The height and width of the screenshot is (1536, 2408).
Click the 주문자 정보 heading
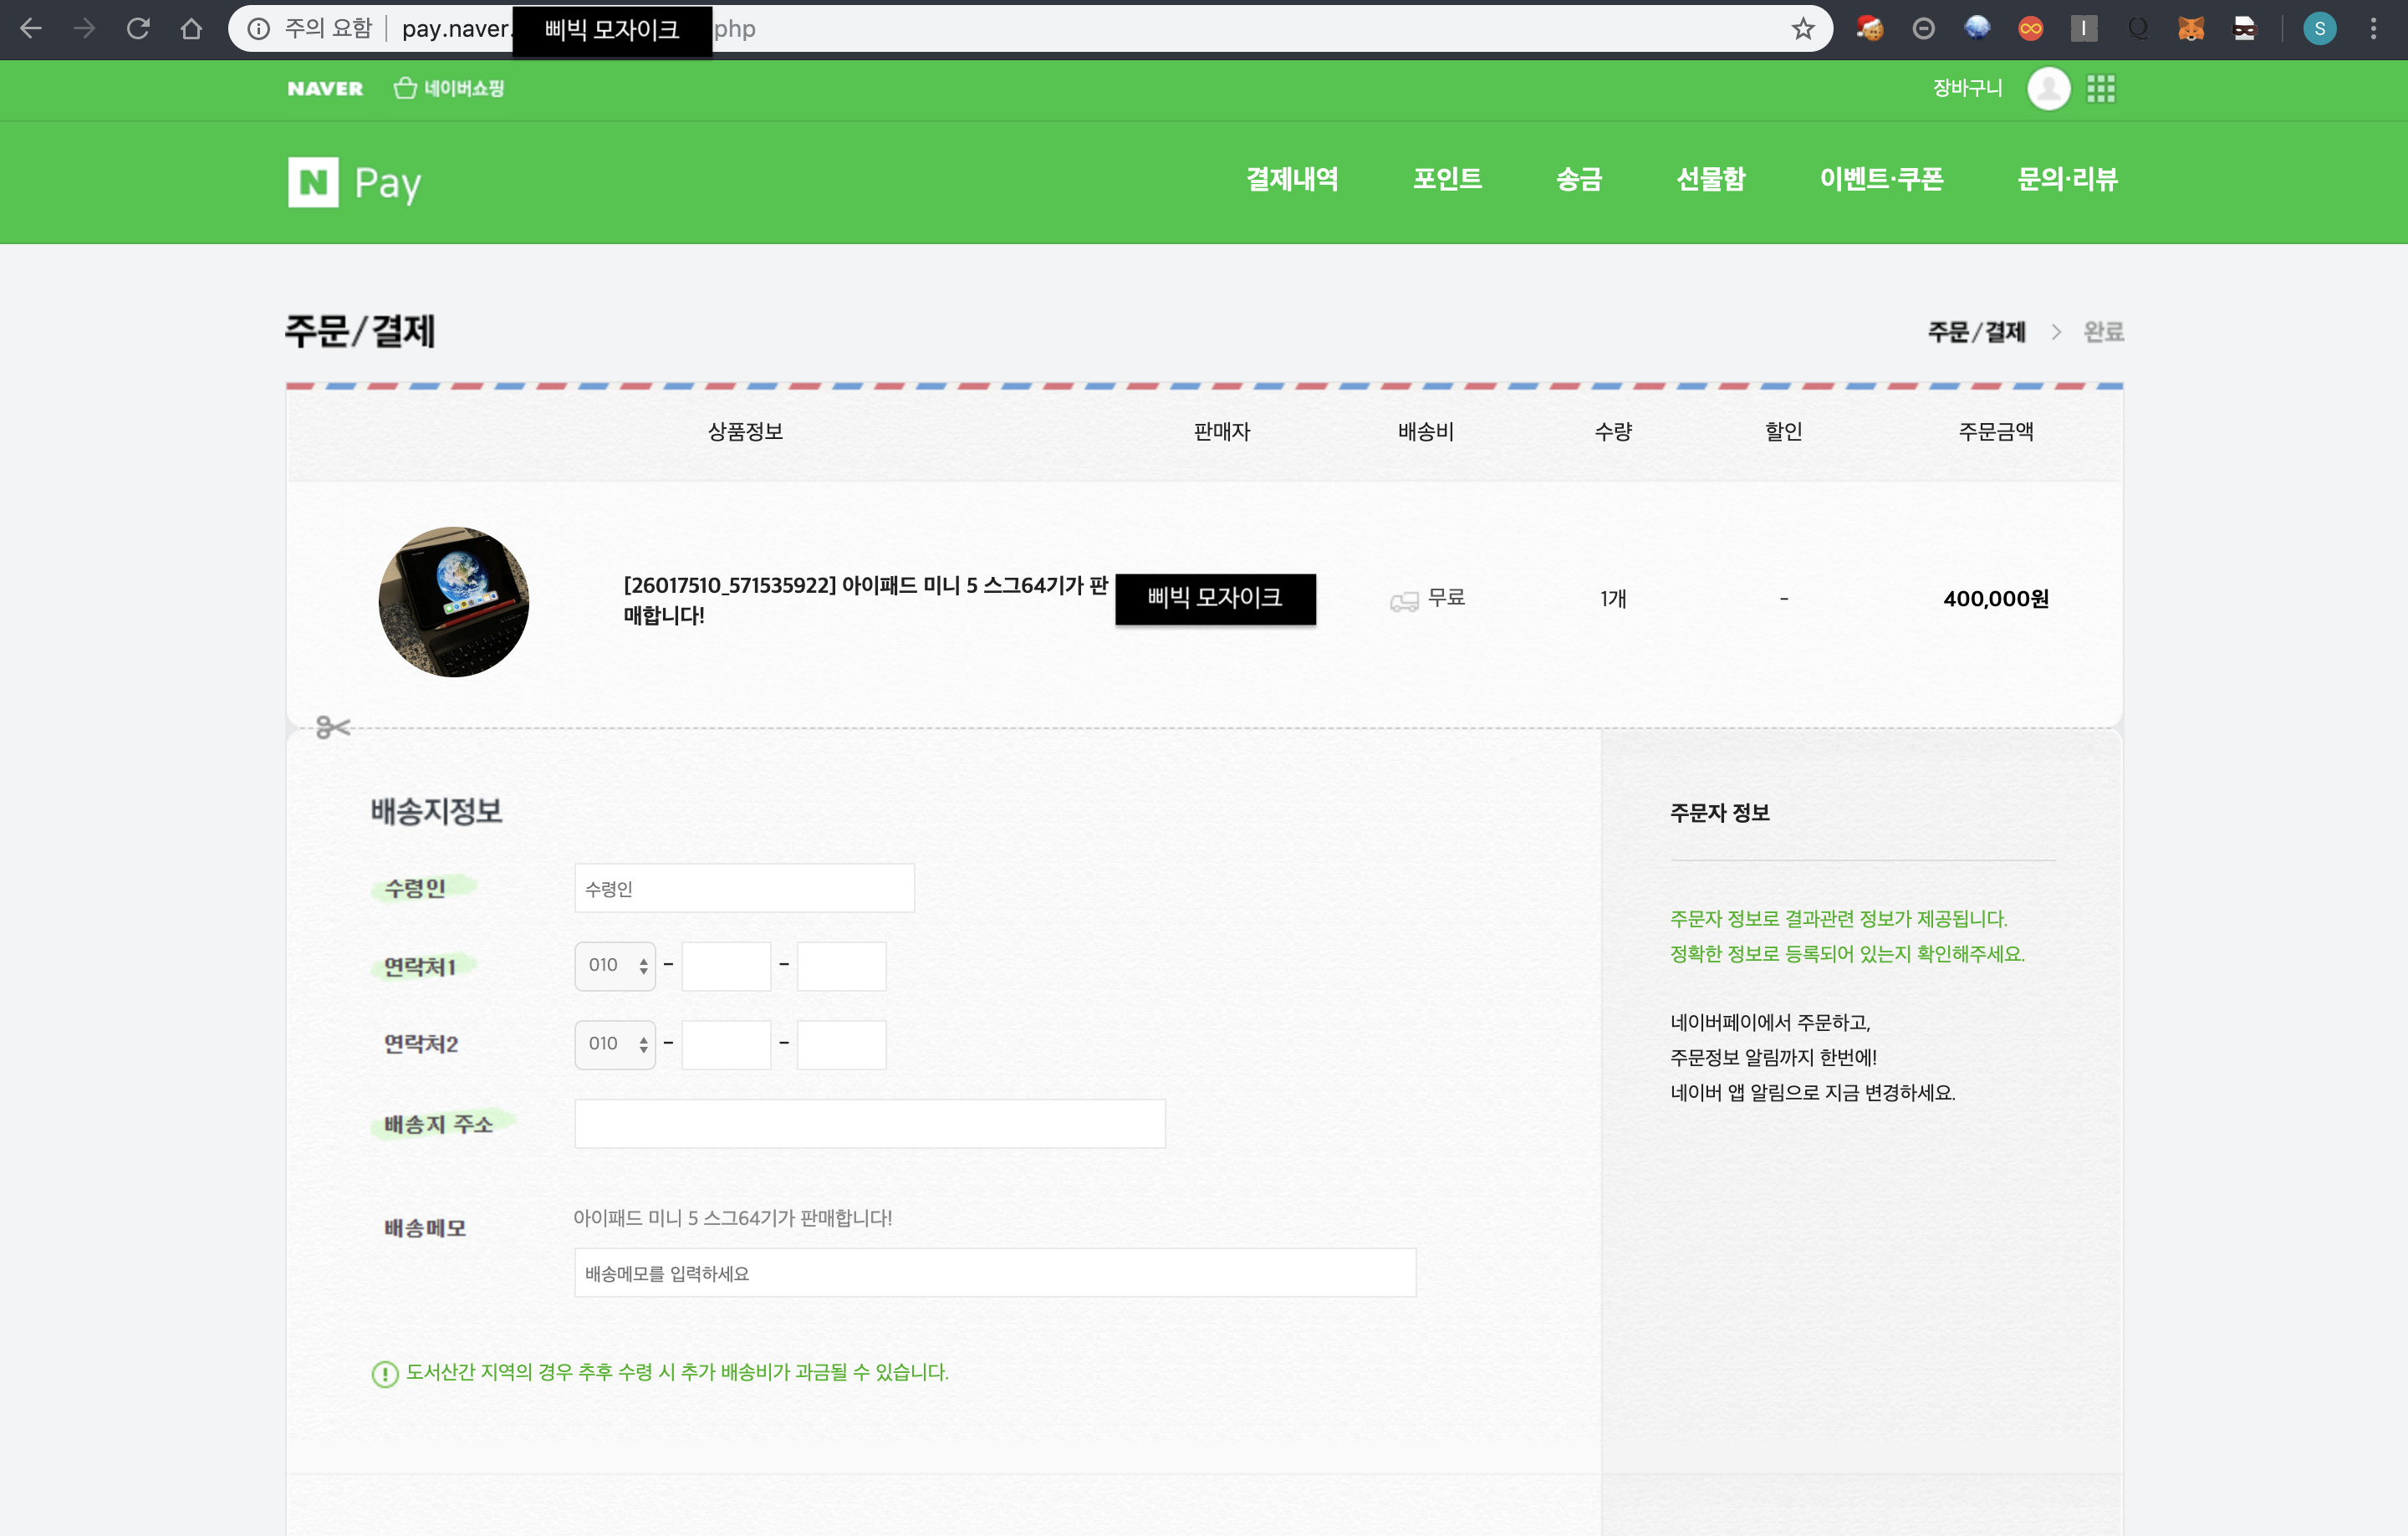tap(1720, 813)
